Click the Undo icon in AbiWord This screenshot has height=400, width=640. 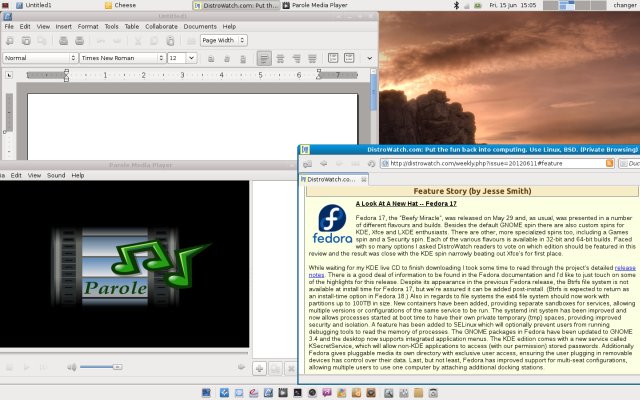[101, 40]
